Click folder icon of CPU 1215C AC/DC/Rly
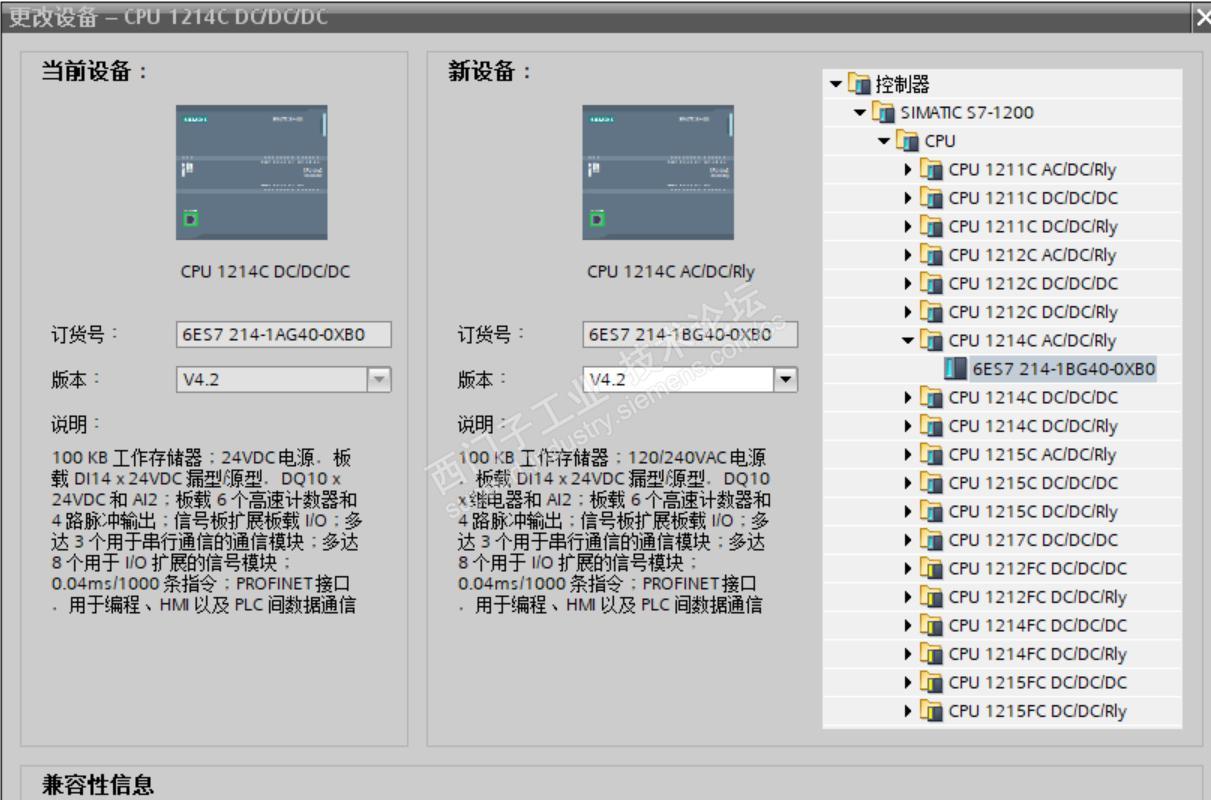1211x800 pixels. pos(931,455)
